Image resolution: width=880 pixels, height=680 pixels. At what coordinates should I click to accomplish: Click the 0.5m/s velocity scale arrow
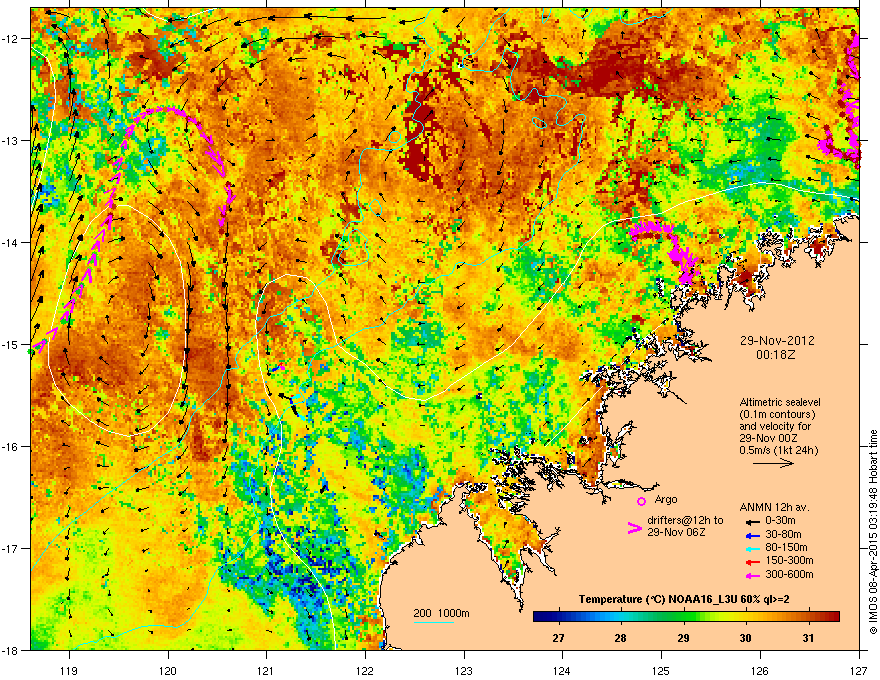pos(773,463)
